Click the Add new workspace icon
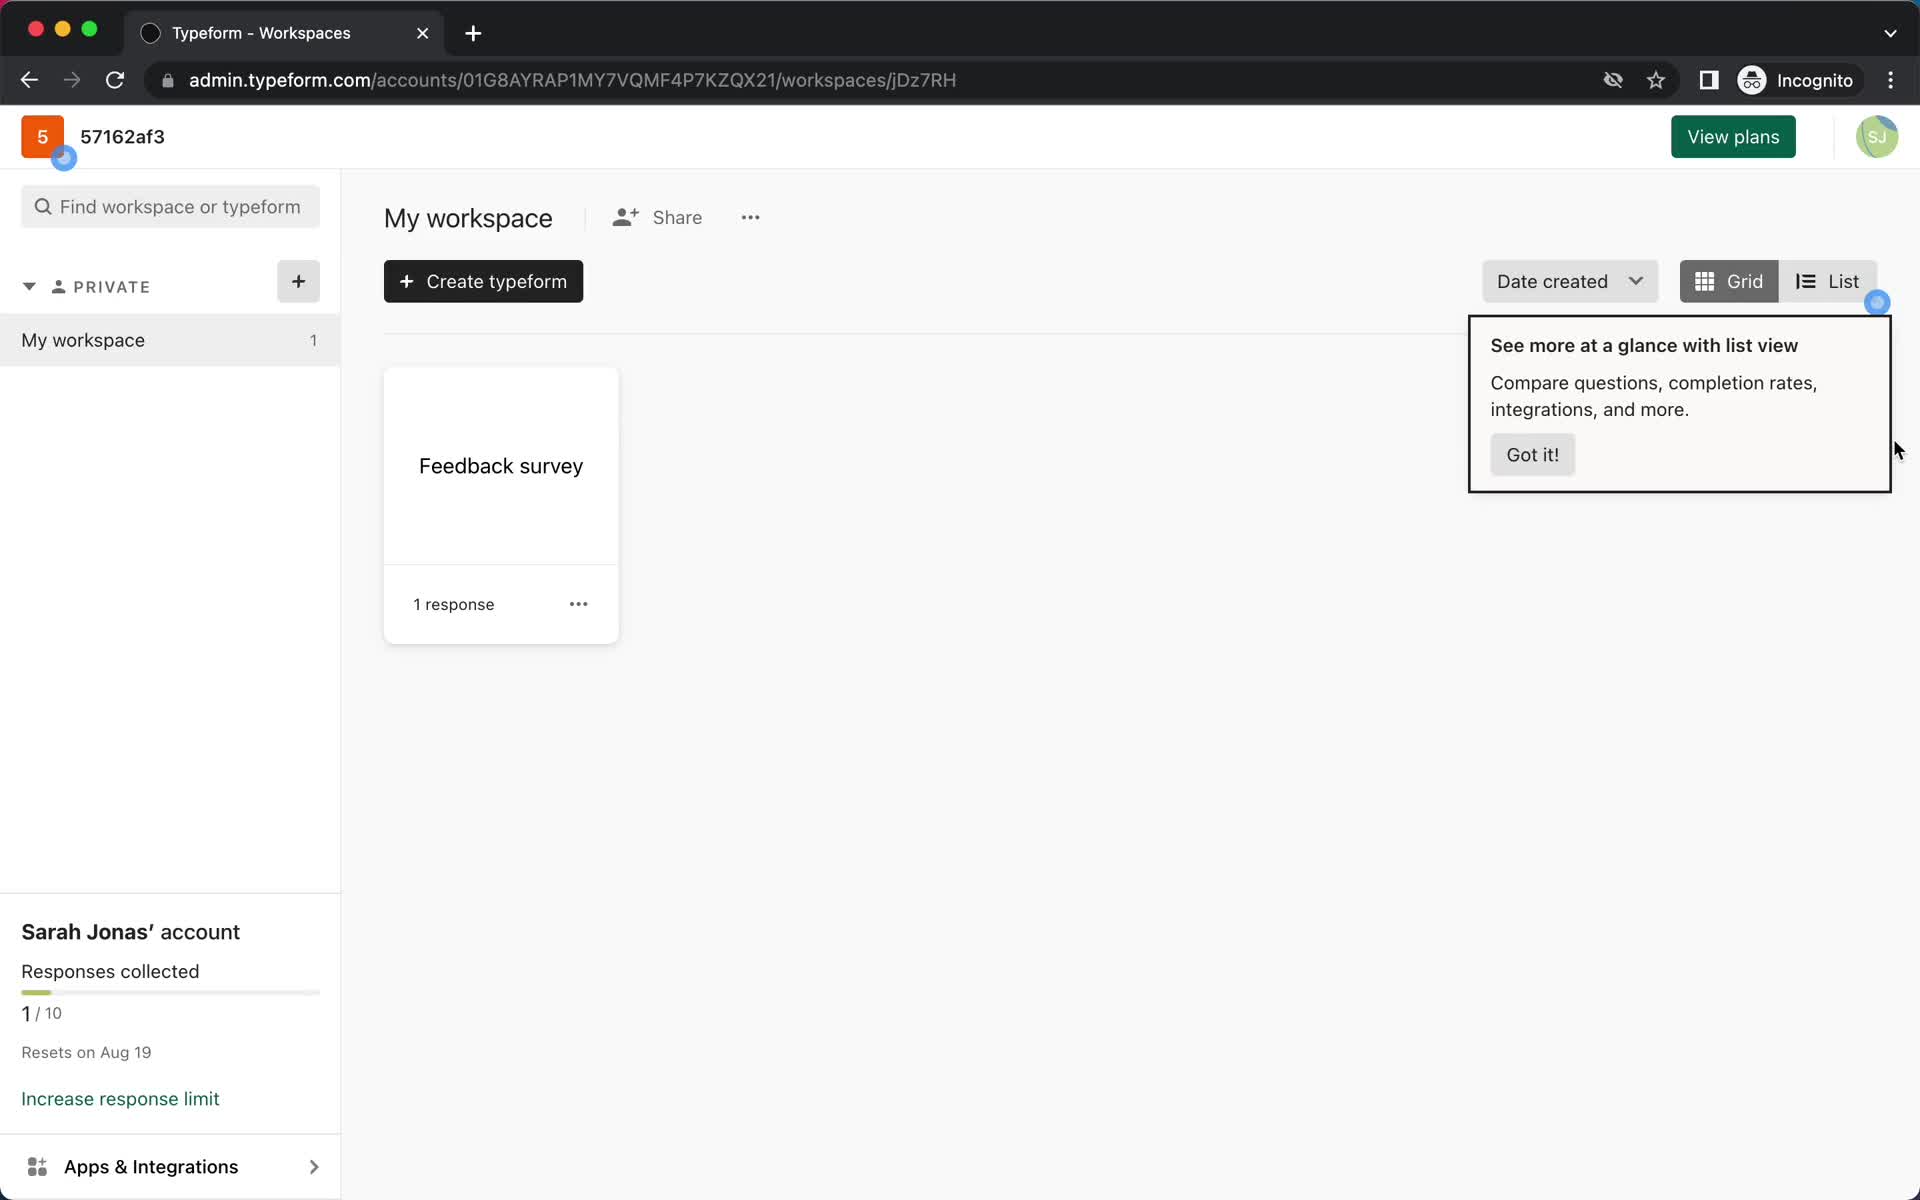 pyautogui.click(x=297, y=281)
